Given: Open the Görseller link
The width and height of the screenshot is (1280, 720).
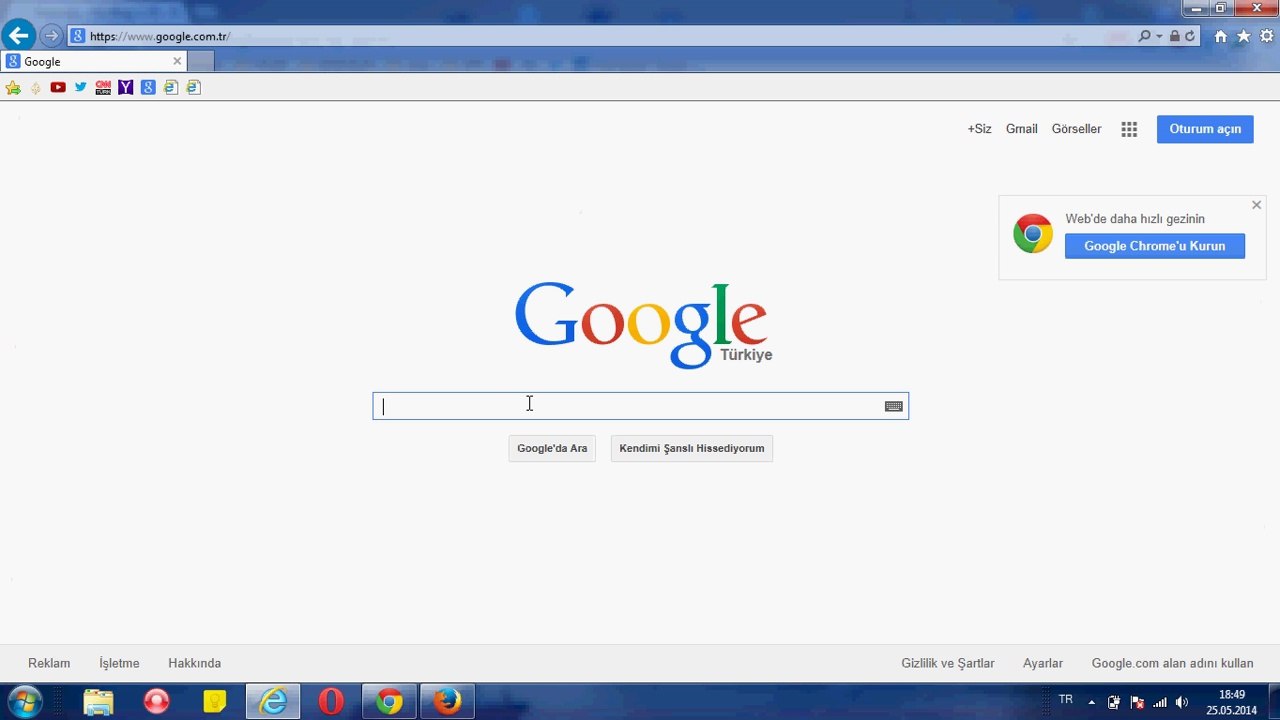Looking at the screenshot, I should 1076,129.
